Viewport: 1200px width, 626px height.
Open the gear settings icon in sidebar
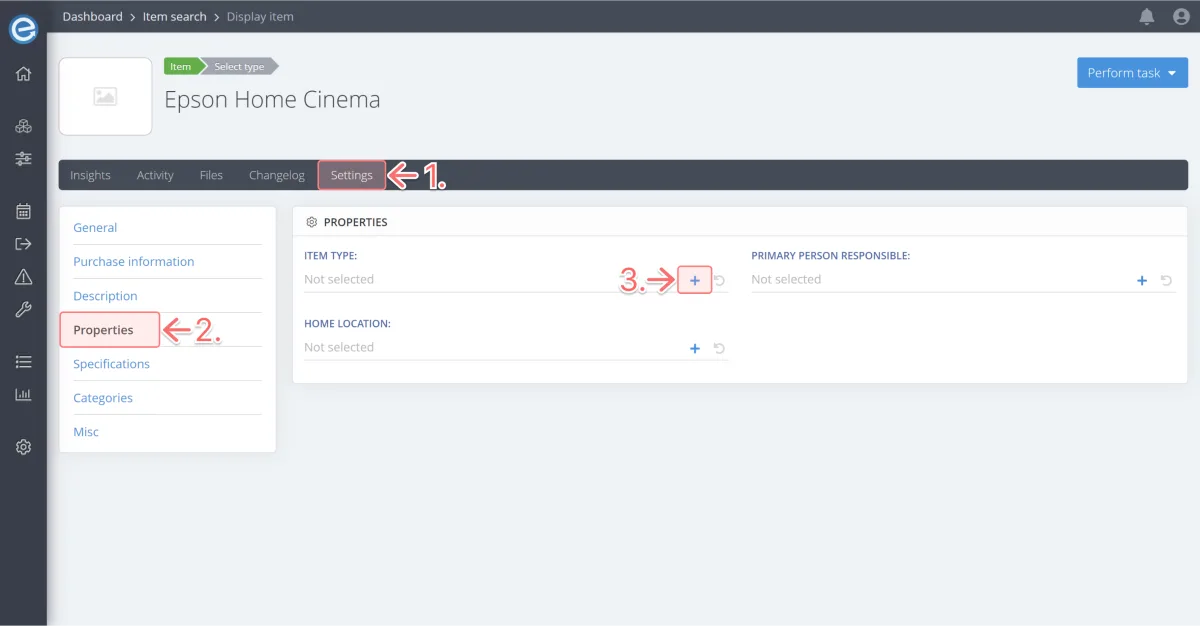23,447
